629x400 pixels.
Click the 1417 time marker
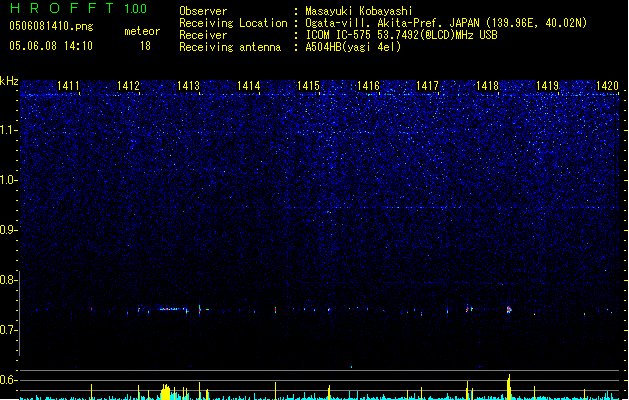click(x=428, y=86)
